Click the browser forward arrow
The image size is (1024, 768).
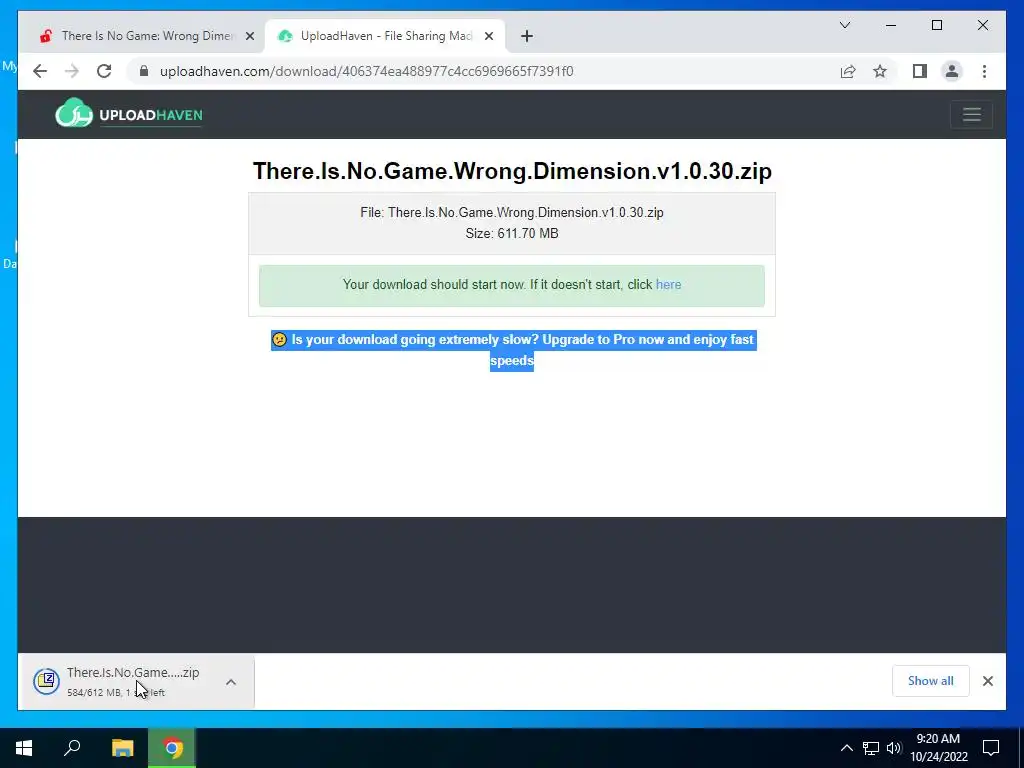72,71
